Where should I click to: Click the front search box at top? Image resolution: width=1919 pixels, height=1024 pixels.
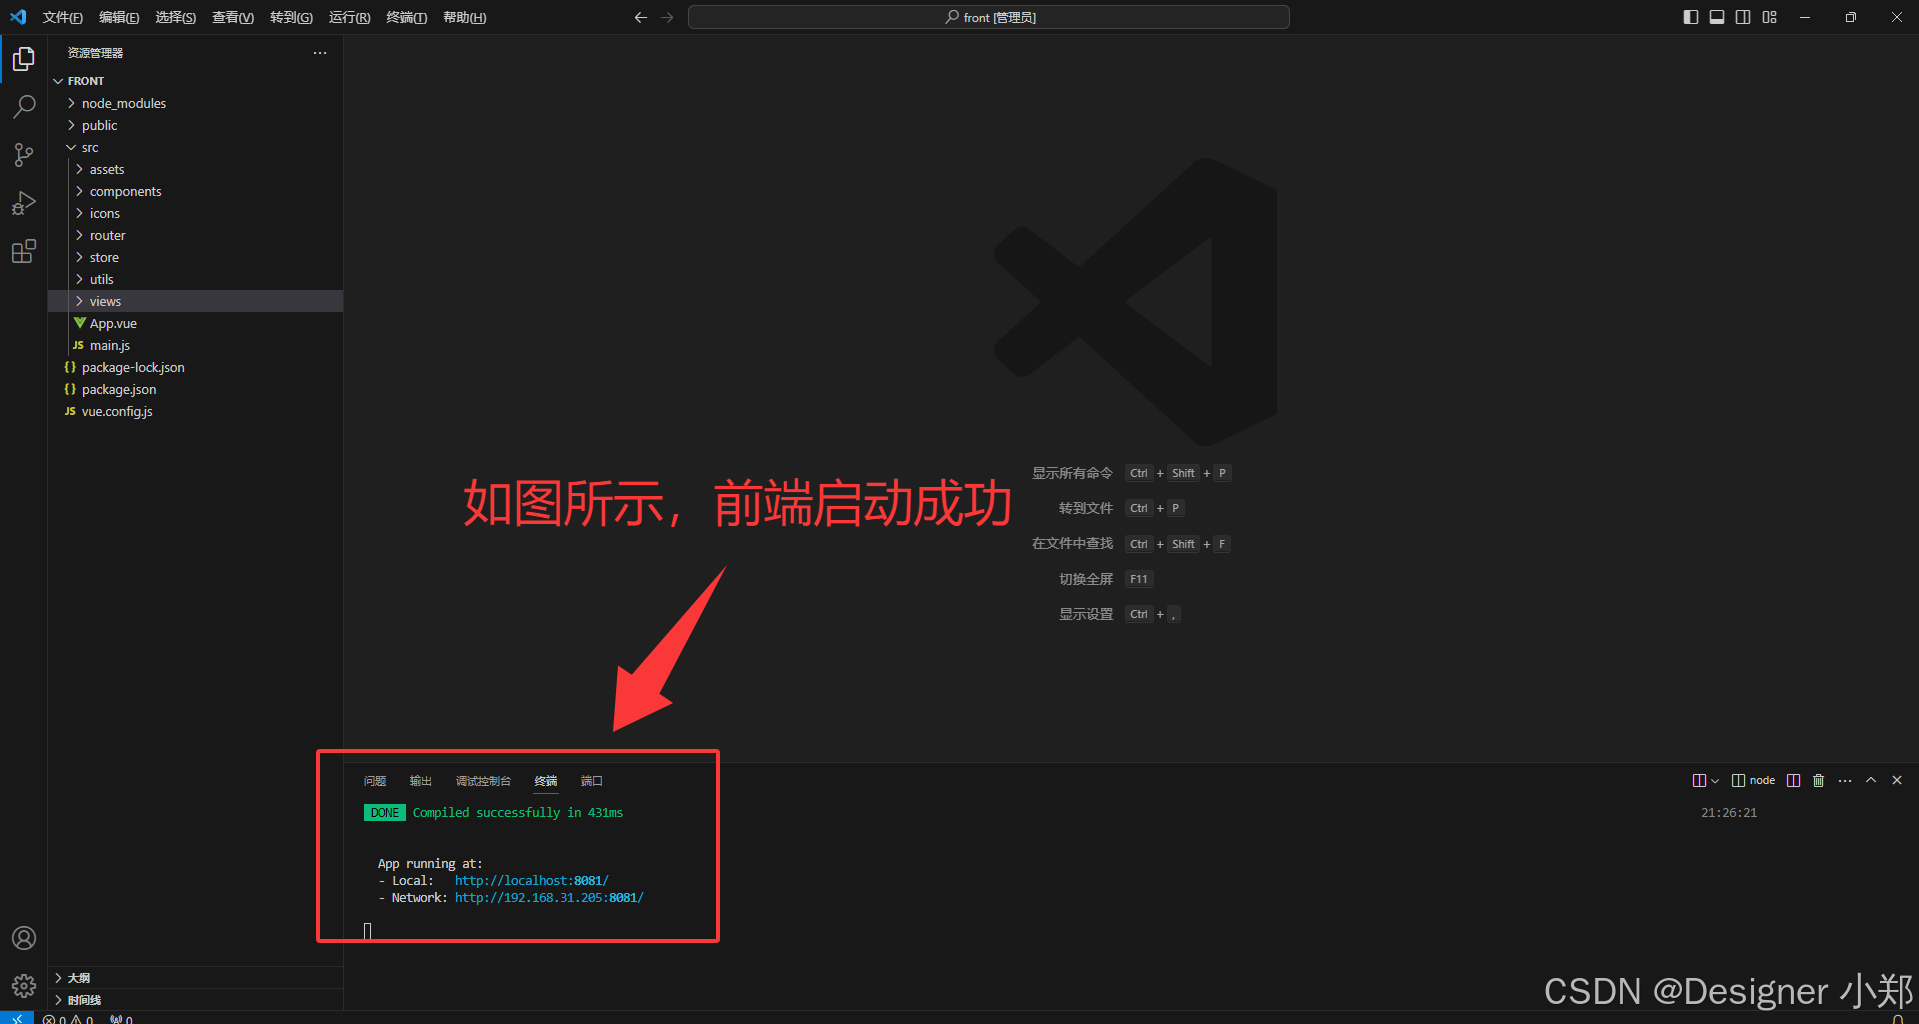(988, 17)
